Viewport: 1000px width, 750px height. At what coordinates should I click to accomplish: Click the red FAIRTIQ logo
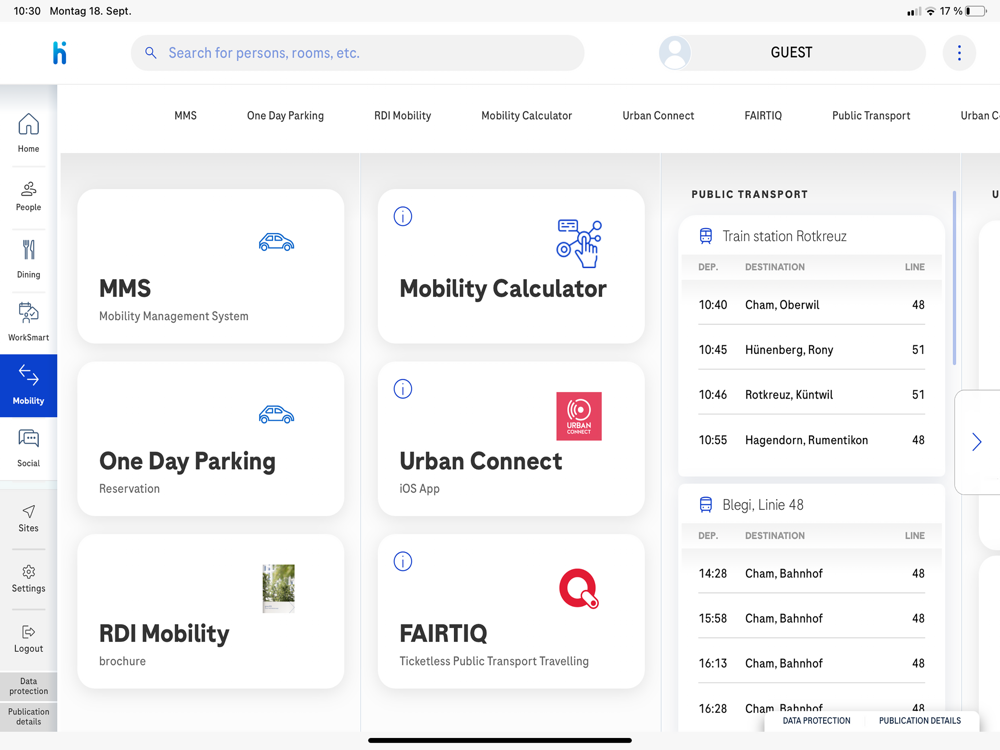(579, 588)
